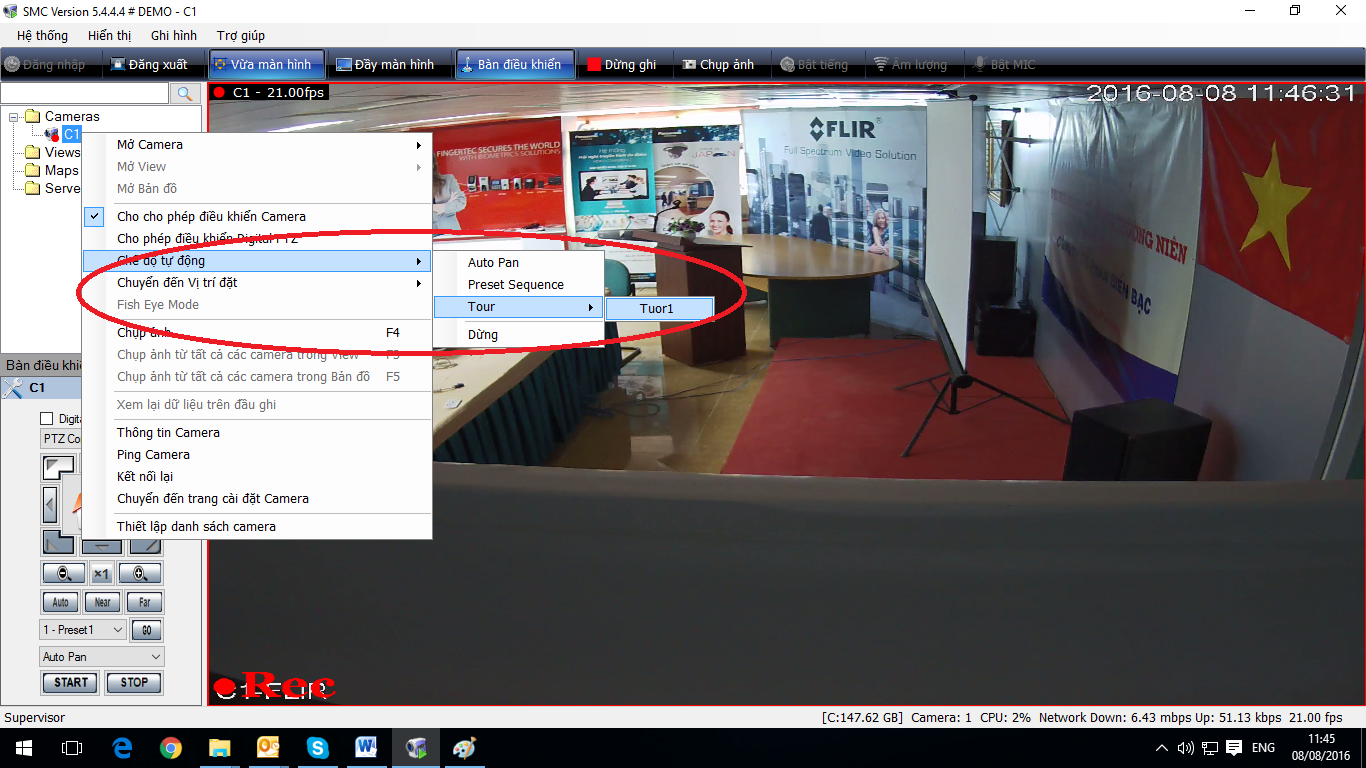The width and height of the screenshot is (1366, 768).
Task: Open Skype from the taskbar
Action: [x=318, y=748]
